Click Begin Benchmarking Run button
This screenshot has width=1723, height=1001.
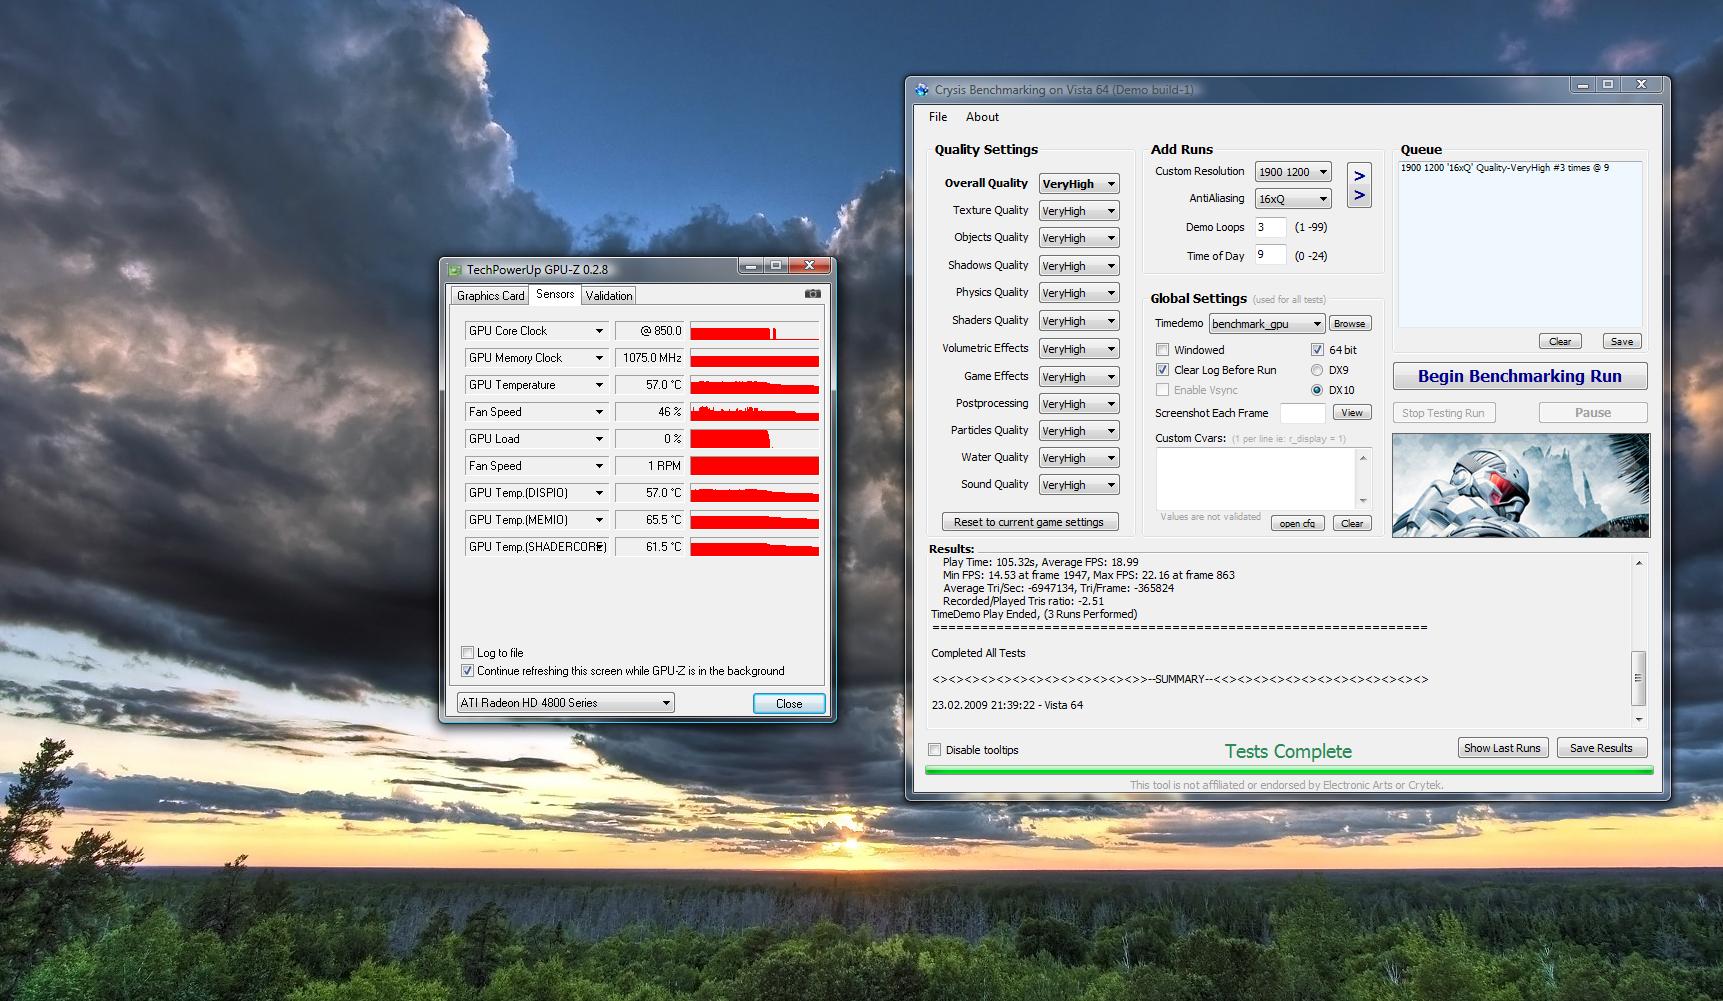1520,376
